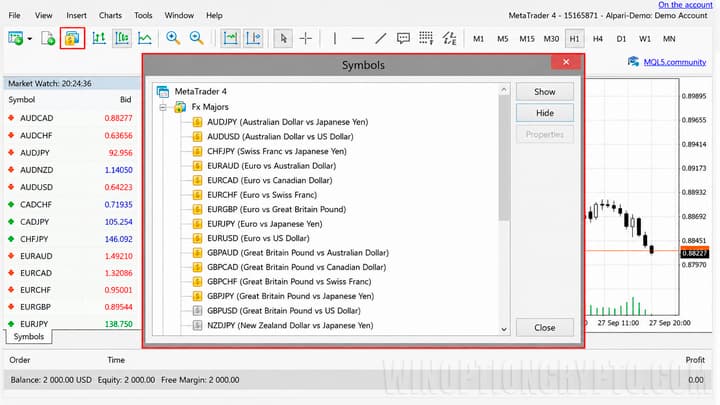The width and height of the screenshot is (720, 405).
Task: Click the scroll down arrow in Symbols list
Action: (504, 329)
